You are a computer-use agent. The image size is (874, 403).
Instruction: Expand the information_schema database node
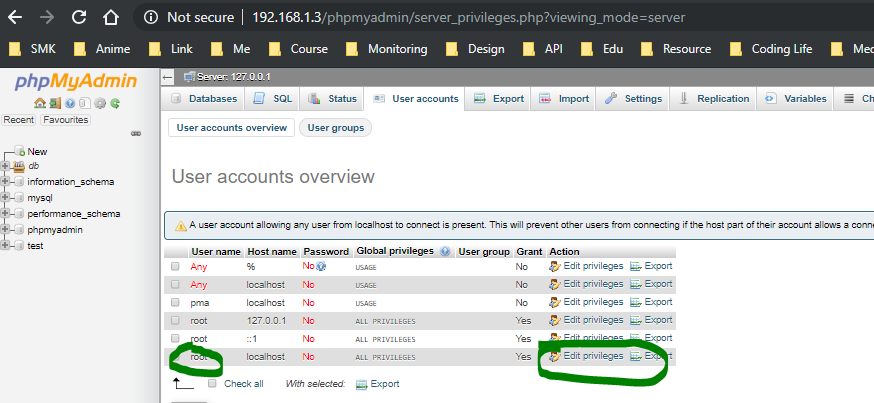click(6, 182)
